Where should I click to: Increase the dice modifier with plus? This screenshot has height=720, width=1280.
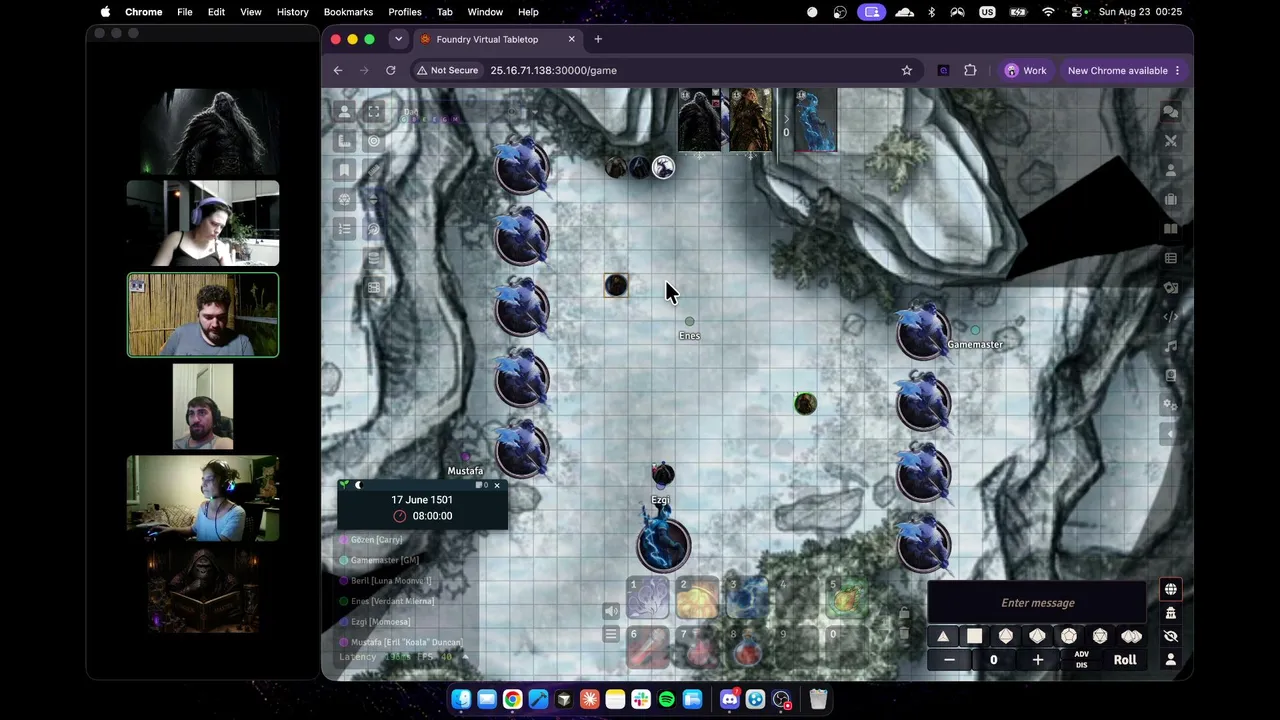[x=1037, y=660]
